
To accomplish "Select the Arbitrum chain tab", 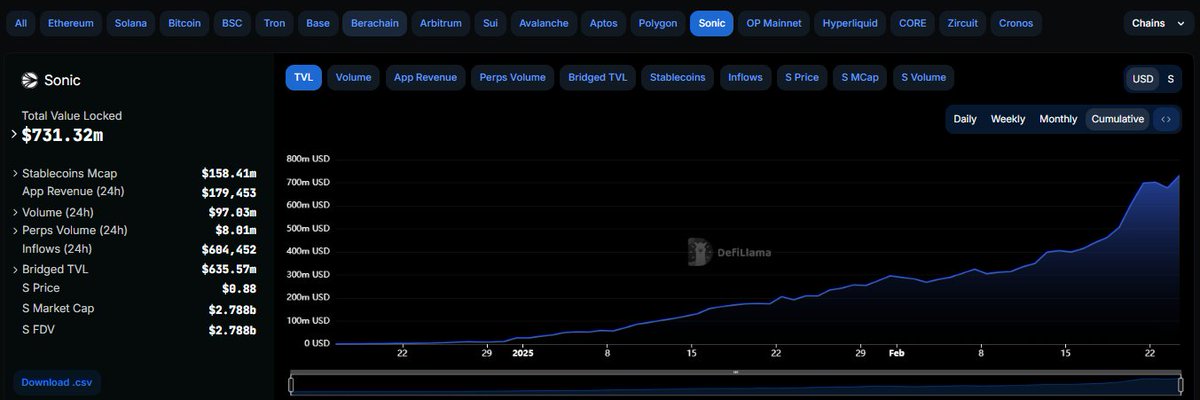I will click(x=441, y=22).
